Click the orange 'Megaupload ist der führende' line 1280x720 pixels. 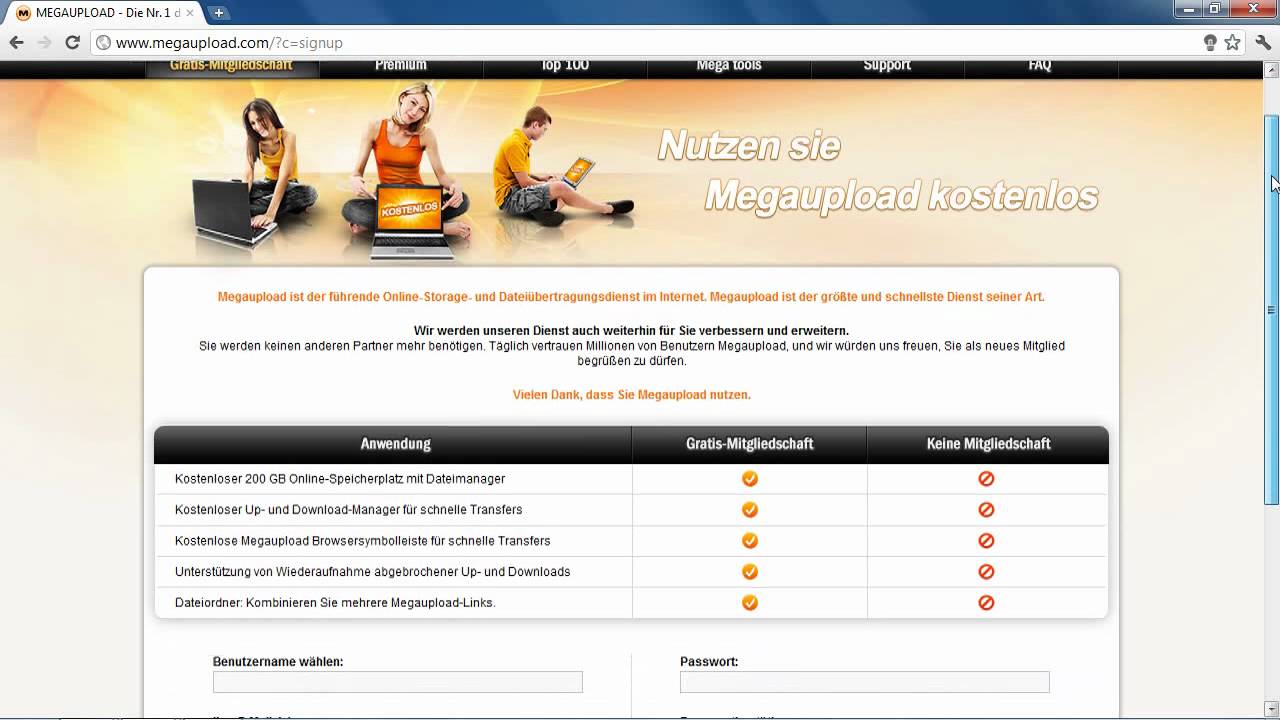pos(631,297)
